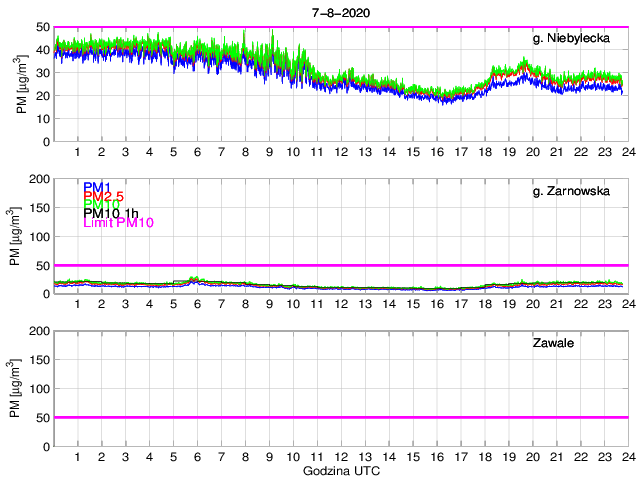Click hour tick "18" under Zarnowska plot
Viewport: 640px width, 480px height.
click(485, 304)
